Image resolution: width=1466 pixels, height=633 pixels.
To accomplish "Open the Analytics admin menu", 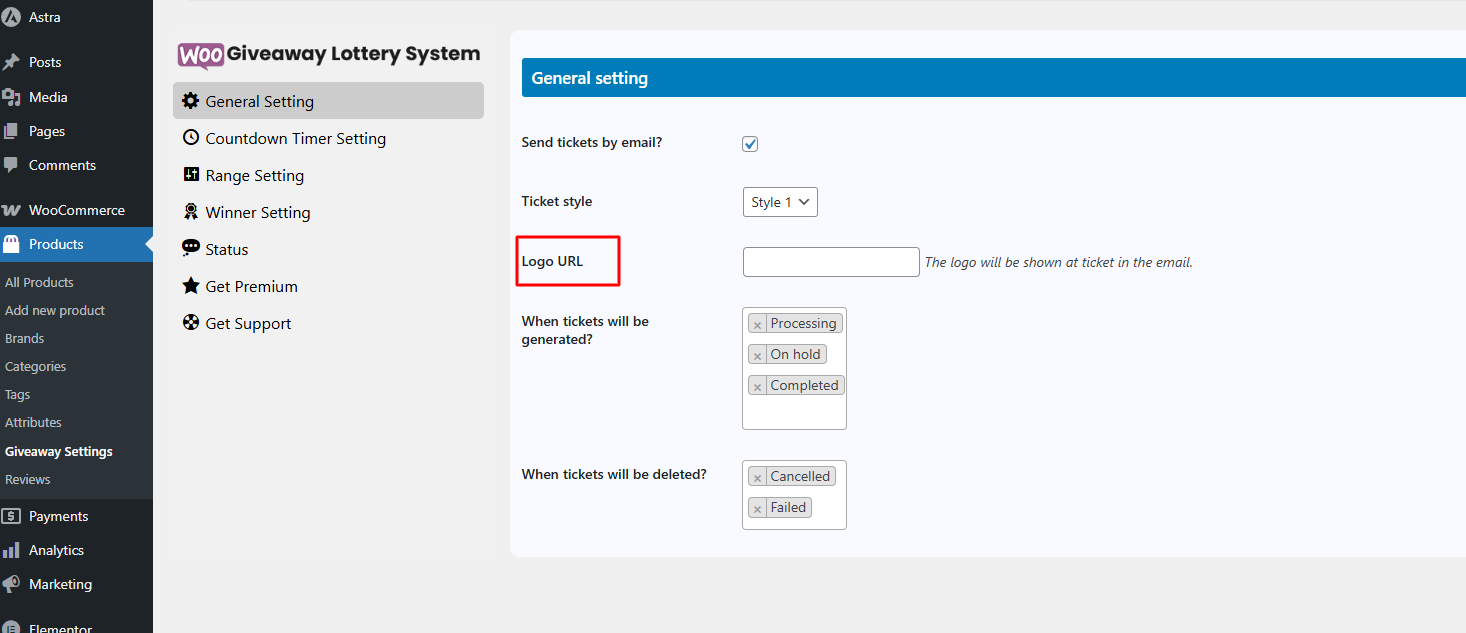I will pos(56,550).
